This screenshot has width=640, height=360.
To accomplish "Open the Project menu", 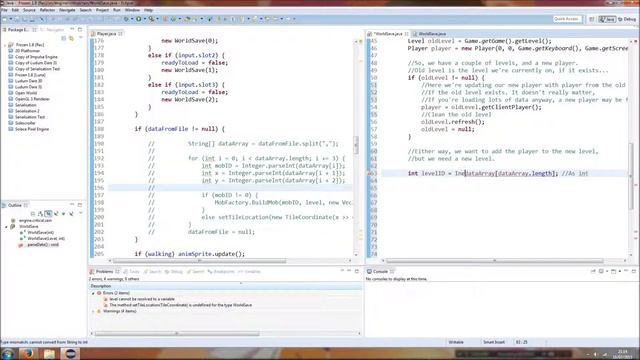I will tap(102, 10).
